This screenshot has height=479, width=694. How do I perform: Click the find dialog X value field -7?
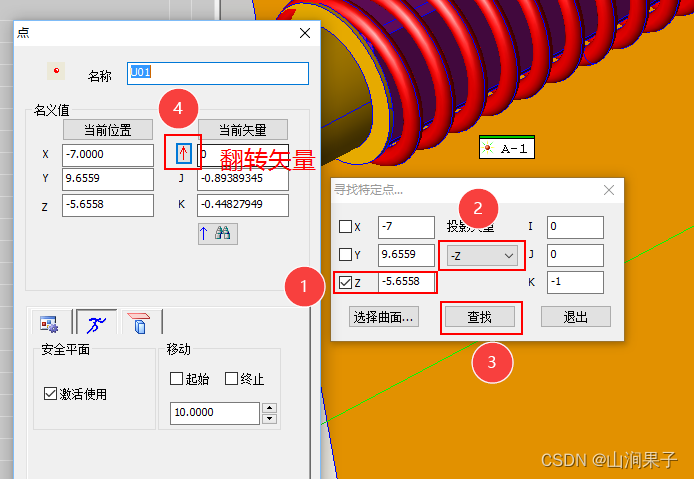(406, 227)
